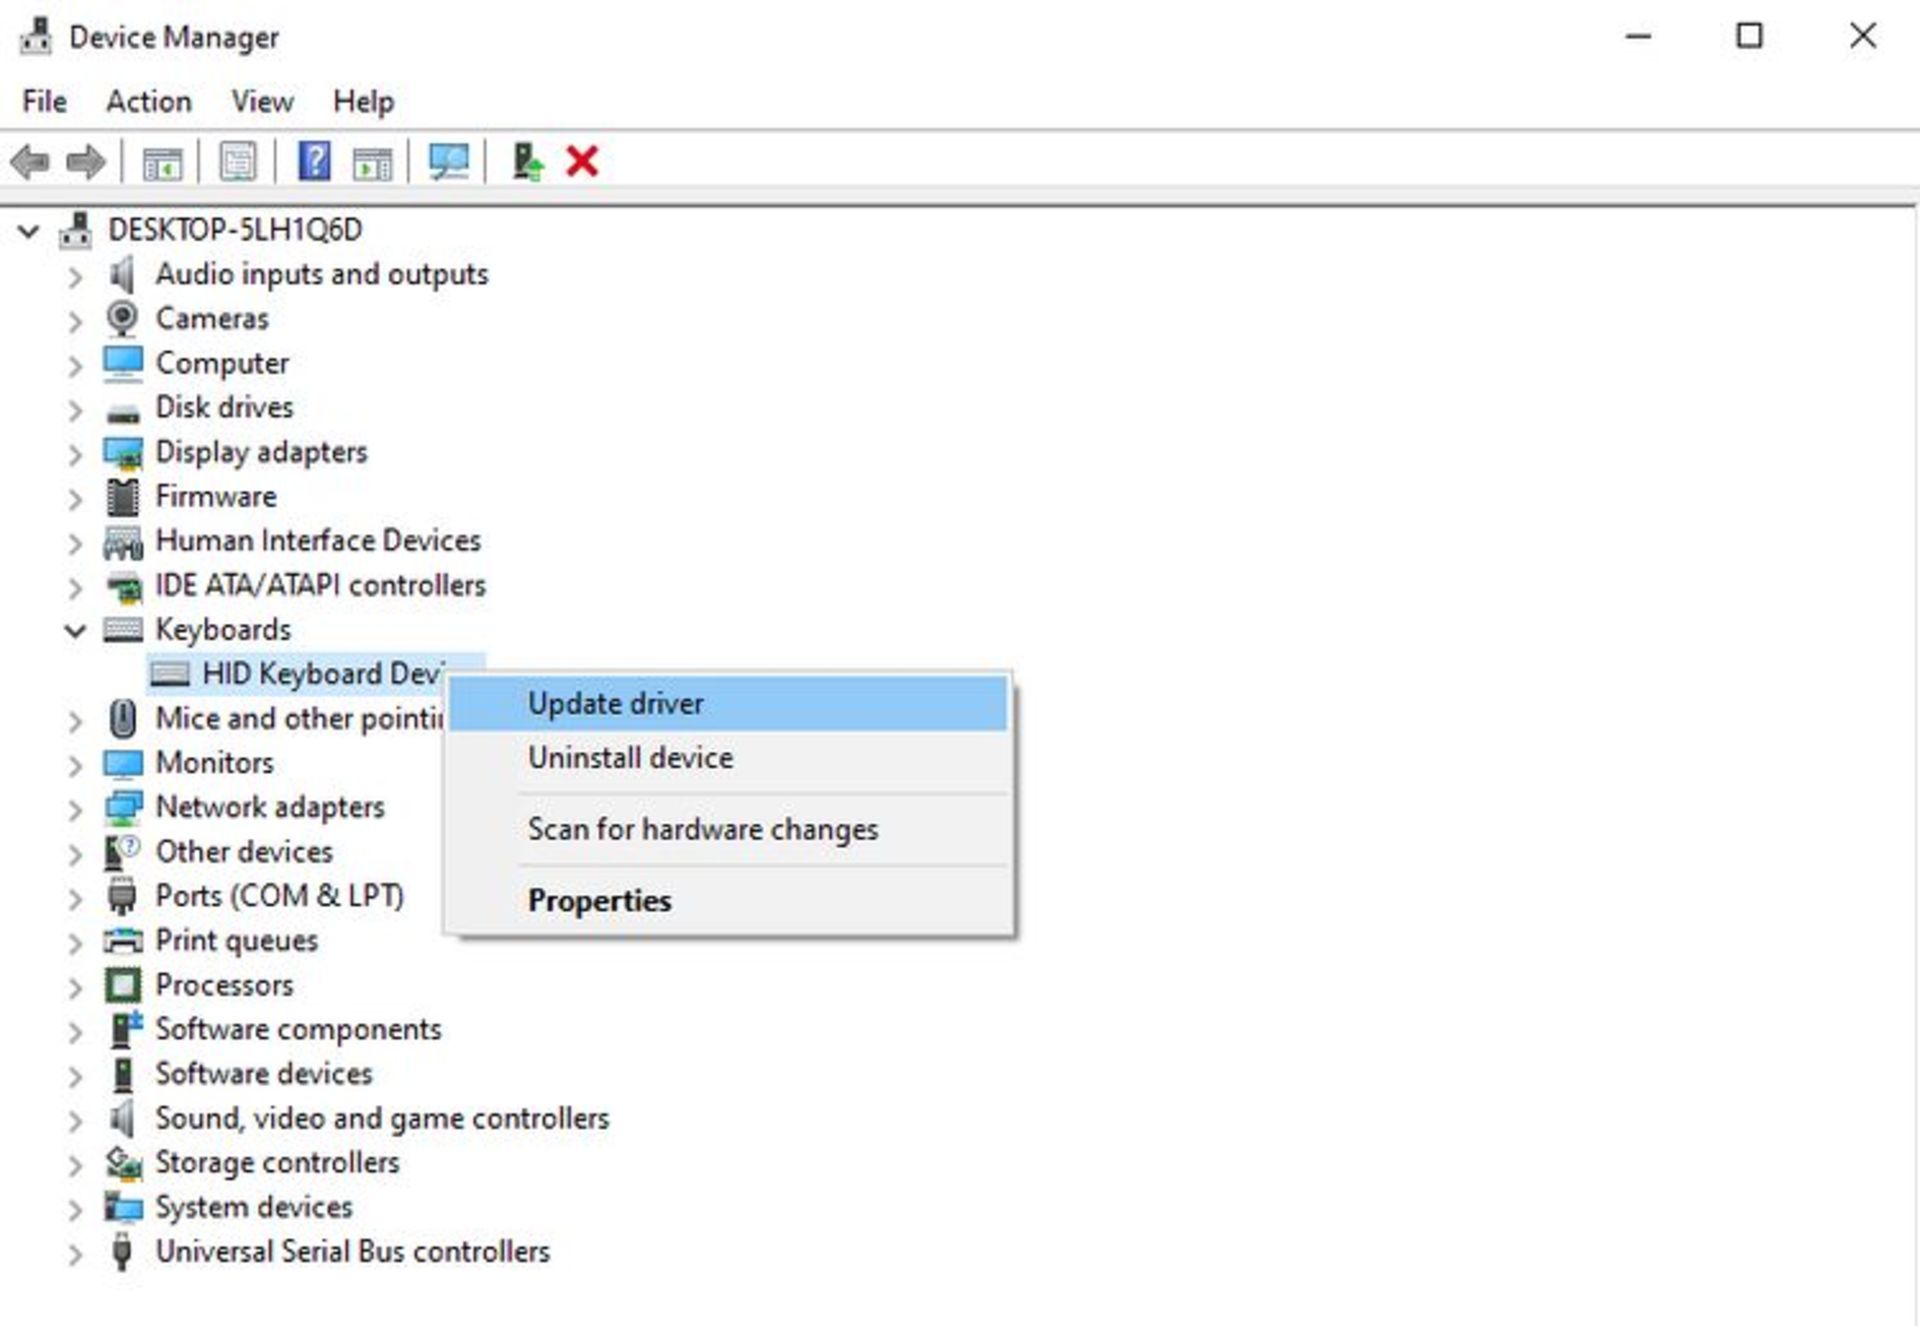The width and height of the screenshot is (1920, 1326).
Task: Click the blue Help question-mark toolbar icon
Action: pos(314,161)
